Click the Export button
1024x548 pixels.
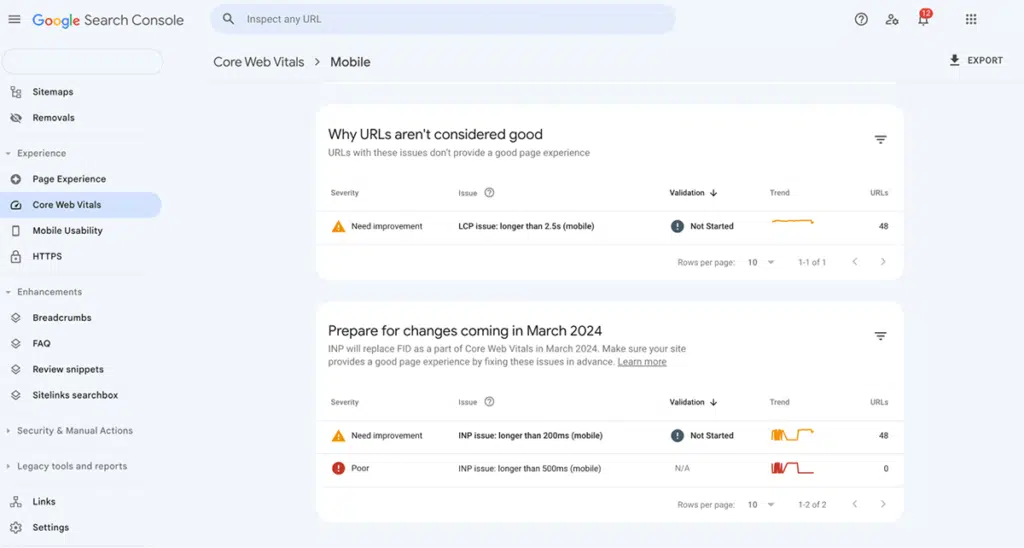[x=975, y=61]
